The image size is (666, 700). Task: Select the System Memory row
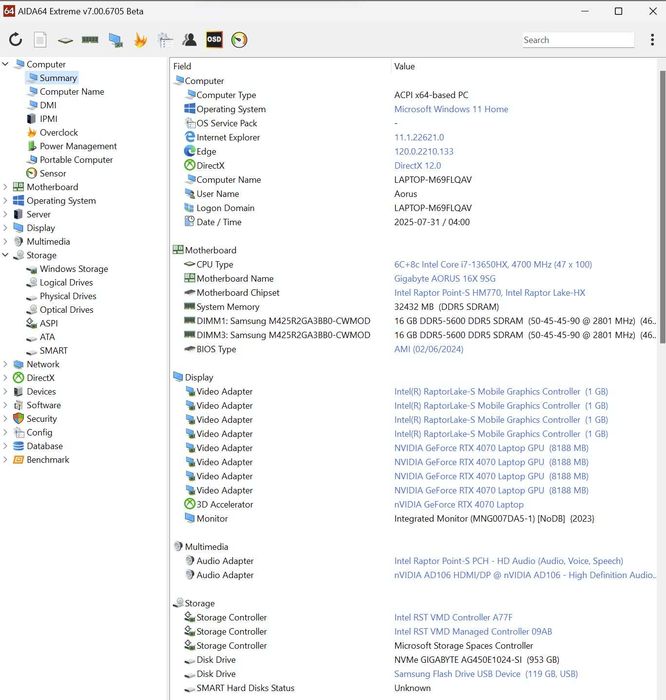pyautogui.click(x=414, y=307)
